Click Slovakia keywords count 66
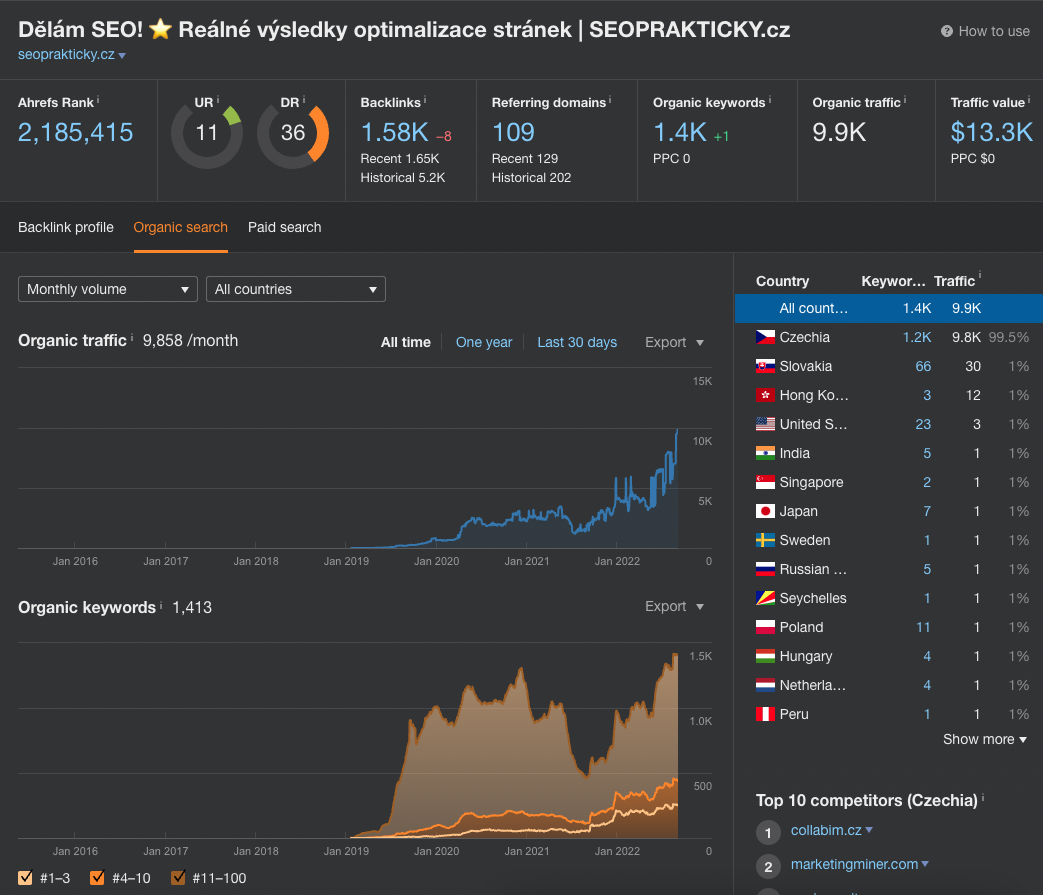This screenshot has height=895, width=1043. tap(923, 366)
